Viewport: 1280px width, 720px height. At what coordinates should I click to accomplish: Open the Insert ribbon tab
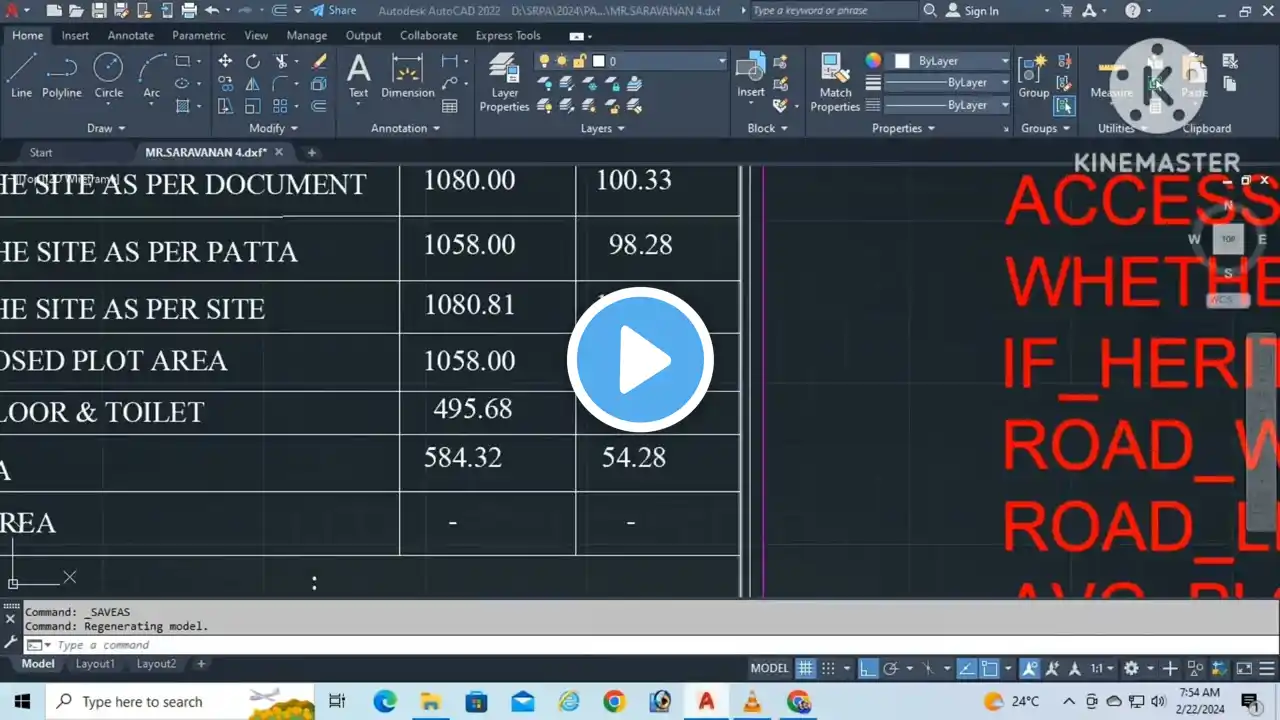(75, 35)
